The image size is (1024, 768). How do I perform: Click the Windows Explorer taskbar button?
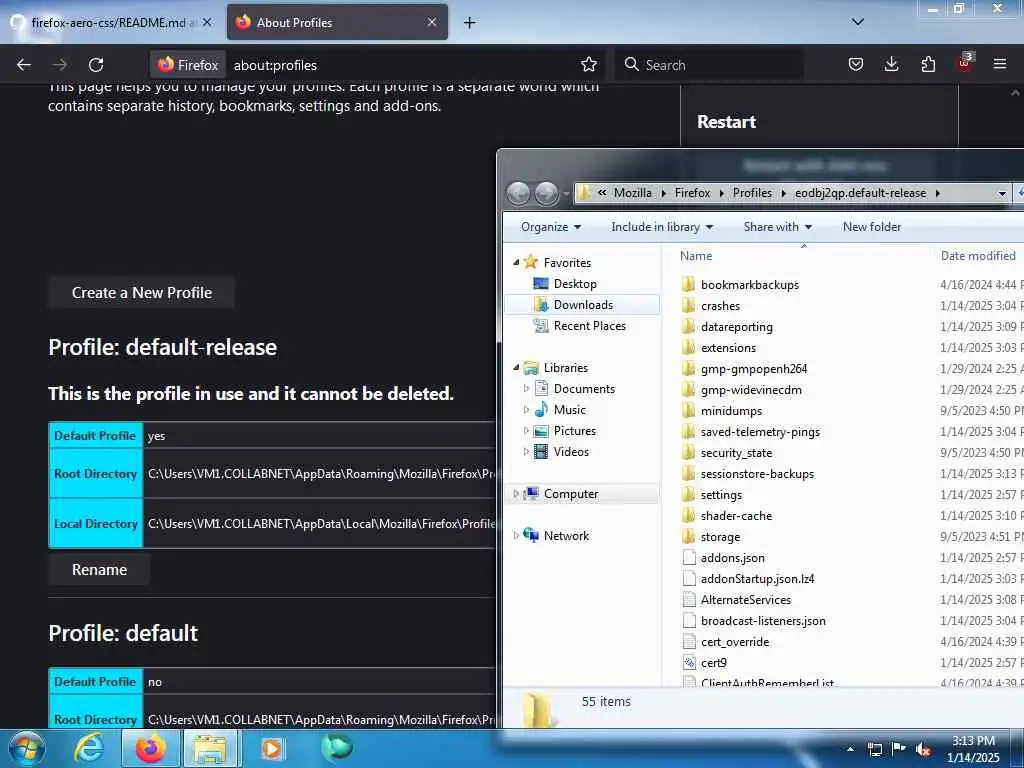click(209, 748)
